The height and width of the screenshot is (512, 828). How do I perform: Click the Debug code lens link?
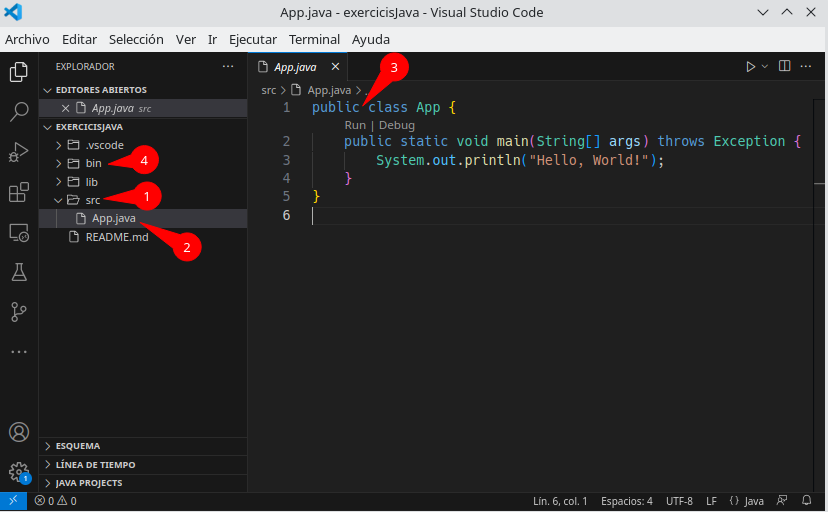tap(397, 126)
